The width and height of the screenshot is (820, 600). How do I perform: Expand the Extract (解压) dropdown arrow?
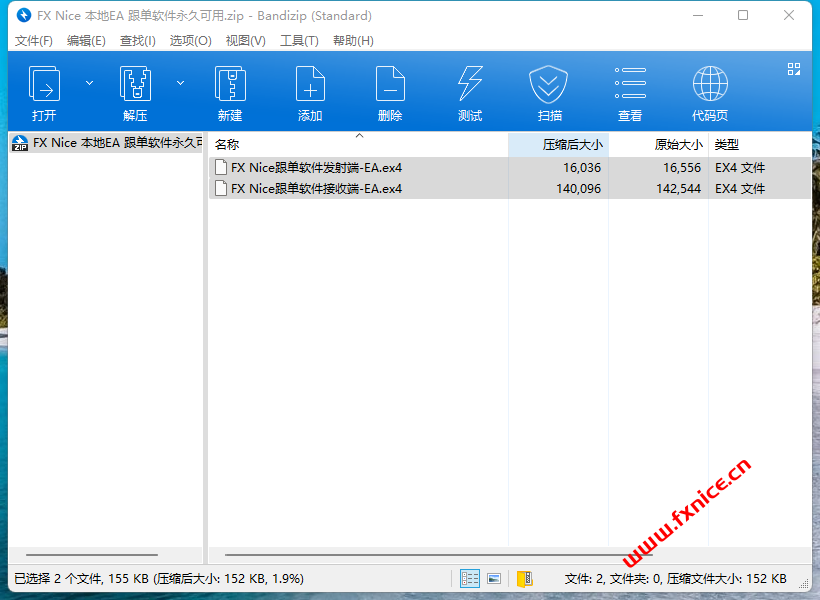click(x=180, y=83)
